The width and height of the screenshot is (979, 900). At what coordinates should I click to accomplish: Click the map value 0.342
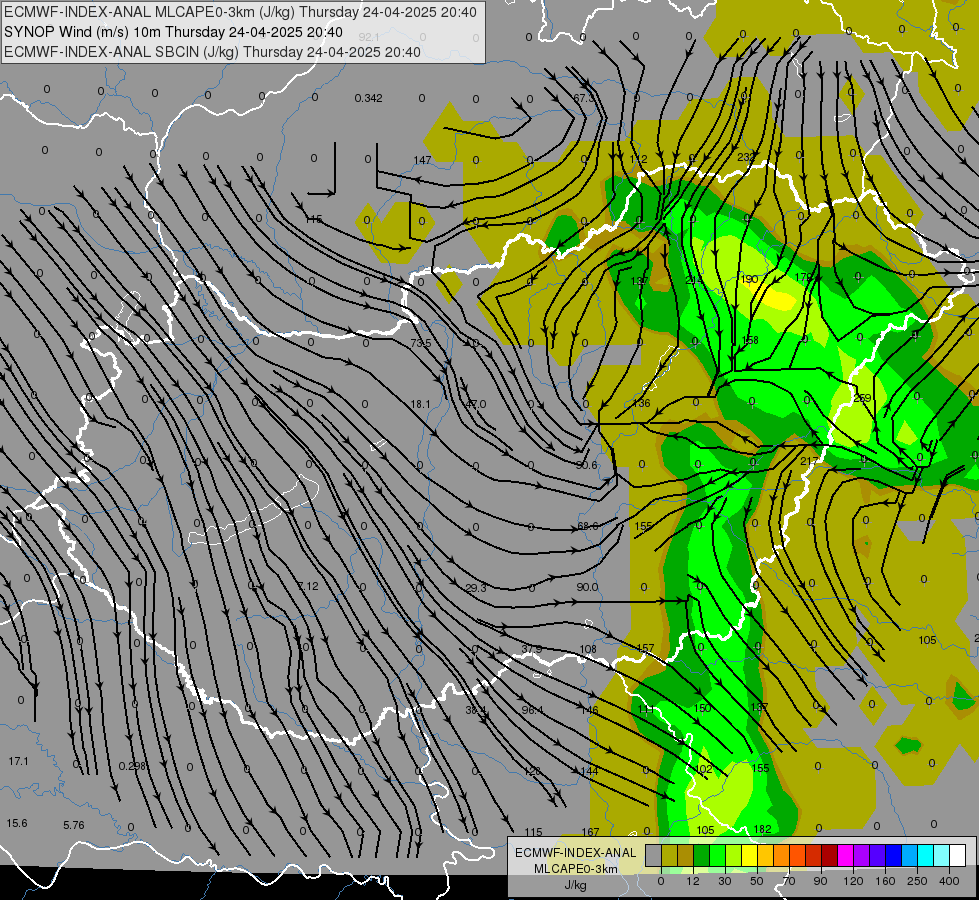point(368,98)
